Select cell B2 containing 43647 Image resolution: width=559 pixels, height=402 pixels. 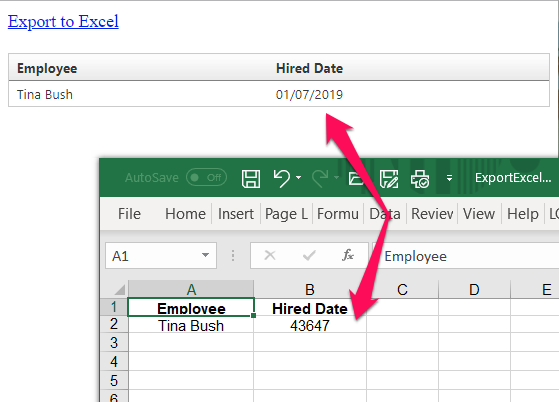(310, 325)
